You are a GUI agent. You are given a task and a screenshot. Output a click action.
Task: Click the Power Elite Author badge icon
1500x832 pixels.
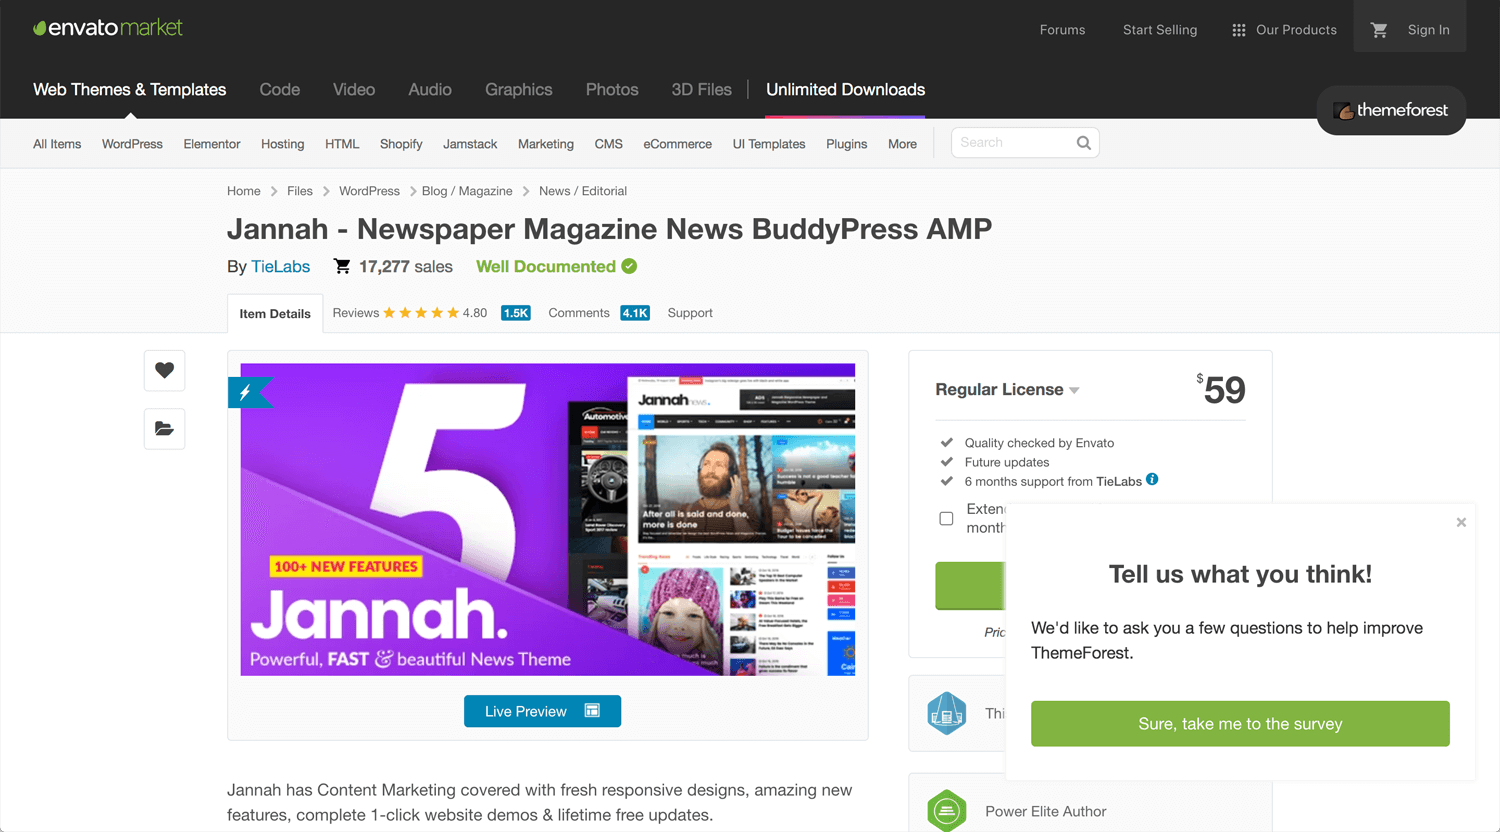tap(946, 811)
